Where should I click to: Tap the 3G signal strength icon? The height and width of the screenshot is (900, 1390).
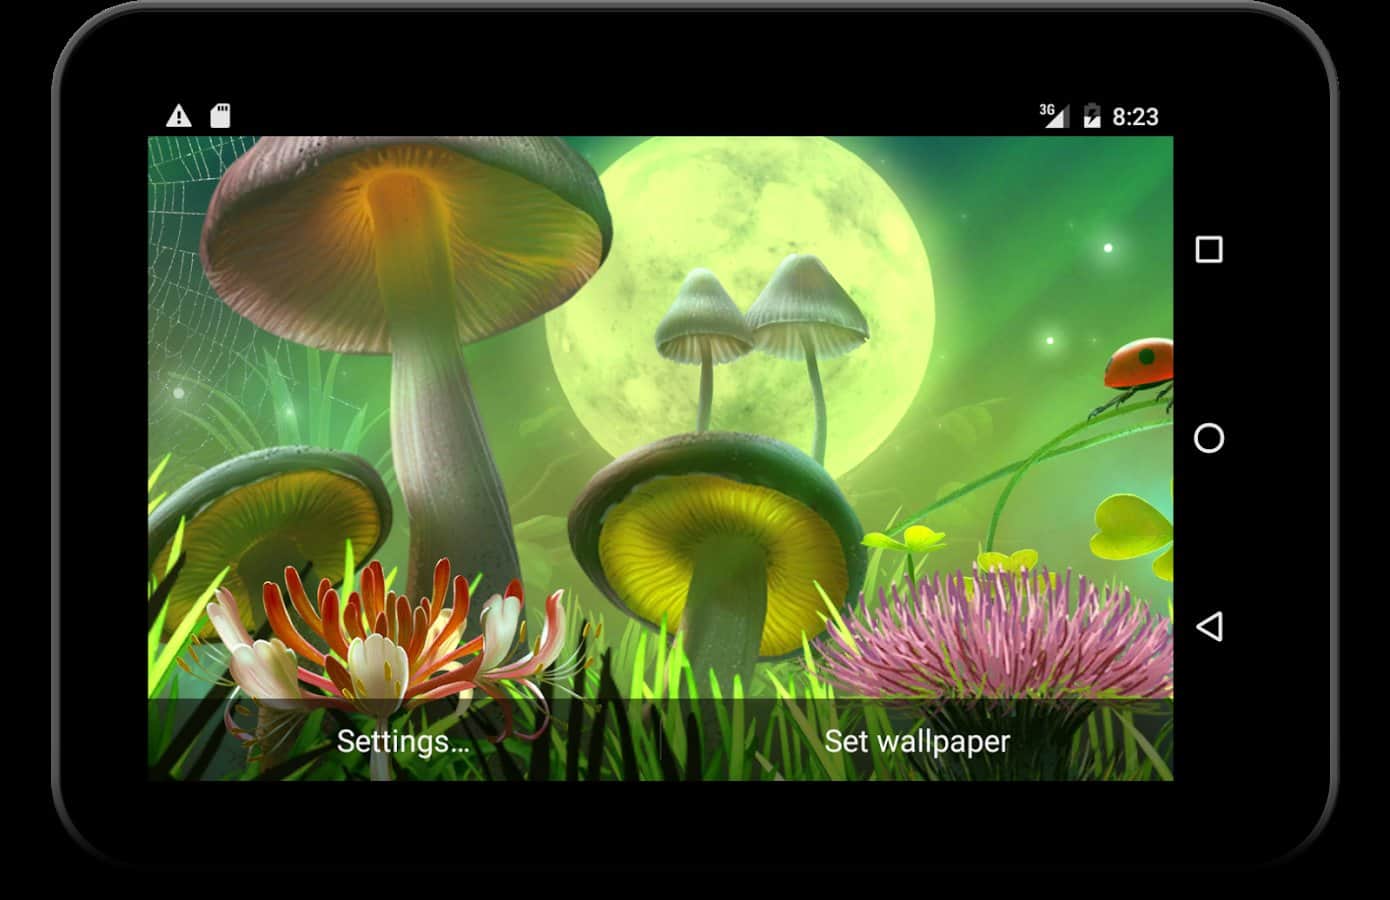1053,115
